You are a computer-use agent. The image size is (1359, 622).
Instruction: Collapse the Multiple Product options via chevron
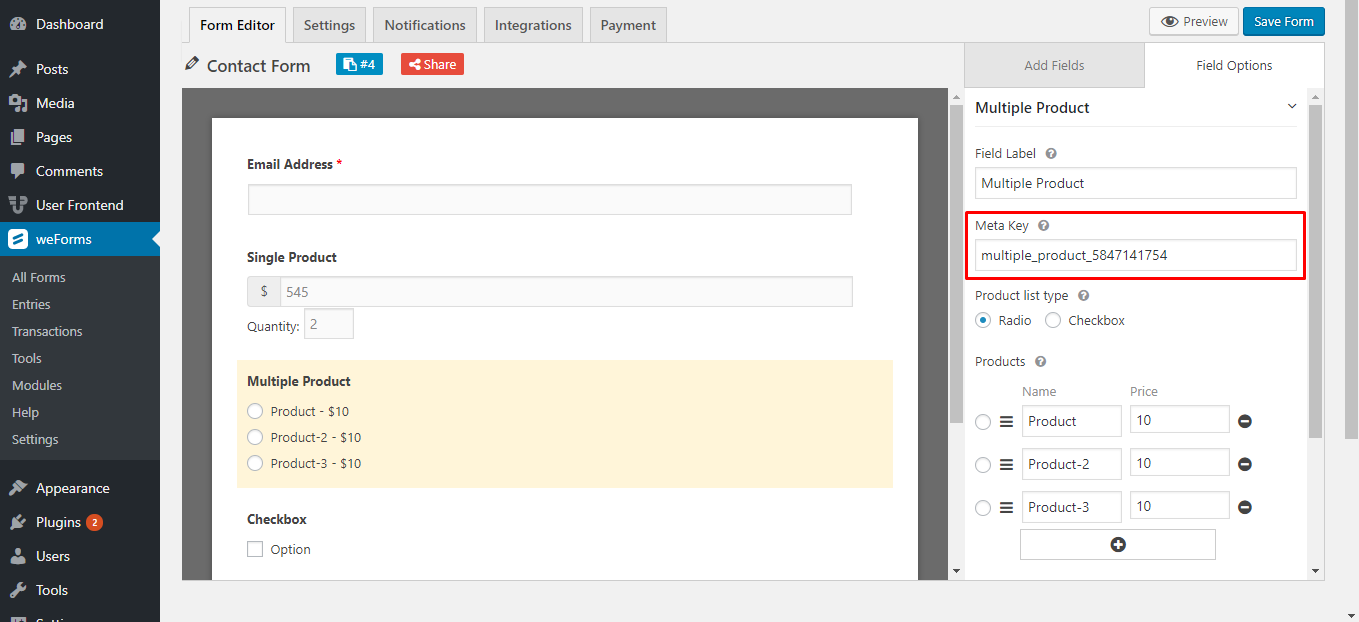(x=1291, y=105)
